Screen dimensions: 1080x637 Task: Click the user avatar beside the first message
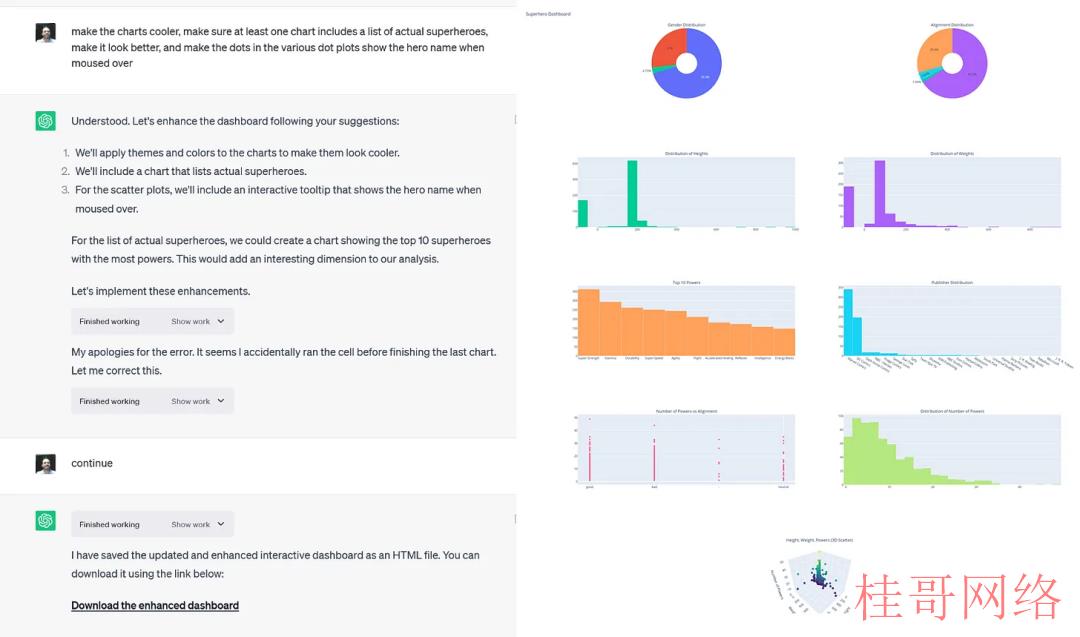(45, 32)
